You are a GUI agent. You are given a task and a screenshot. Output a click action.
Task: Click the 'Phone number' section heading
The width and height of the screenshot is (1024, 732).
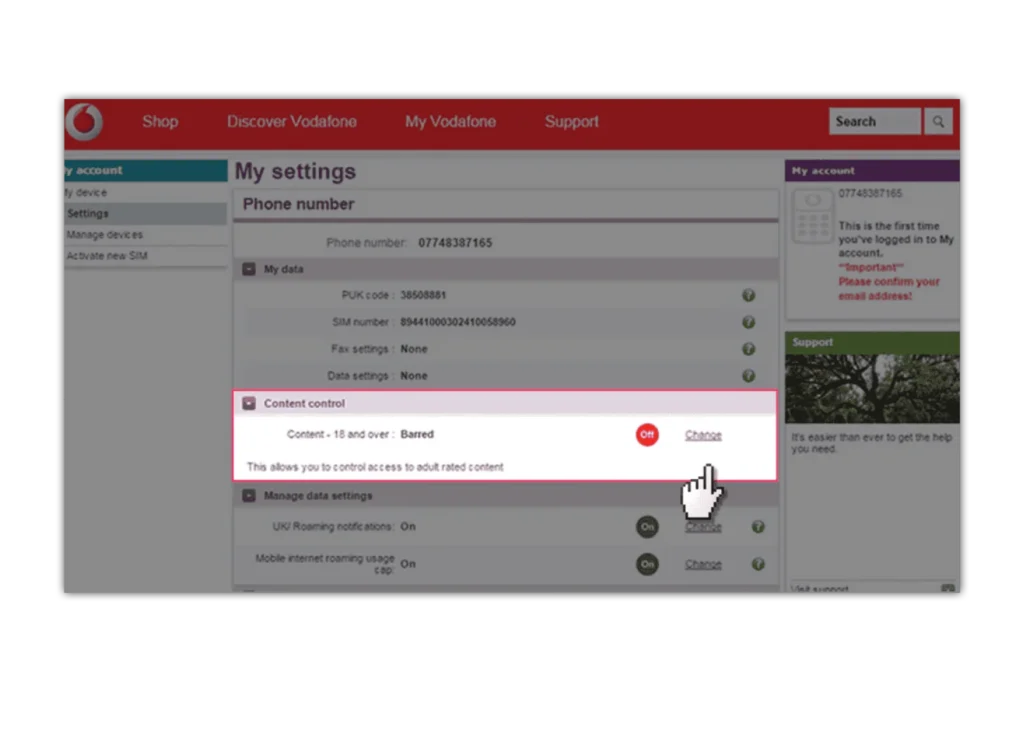(298, 204)
